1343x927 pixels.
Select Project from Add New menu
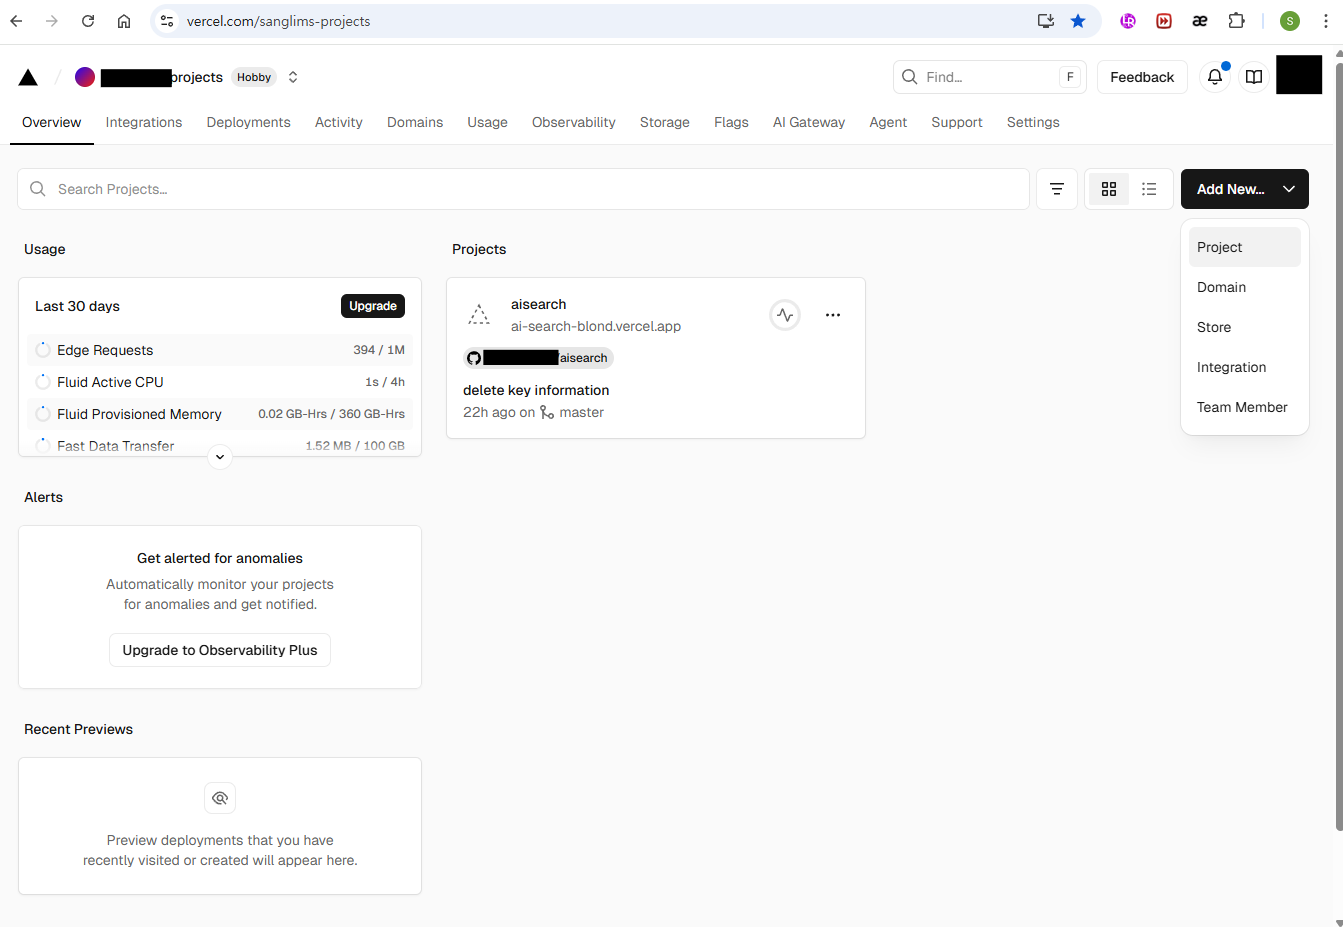[1245, 247]
